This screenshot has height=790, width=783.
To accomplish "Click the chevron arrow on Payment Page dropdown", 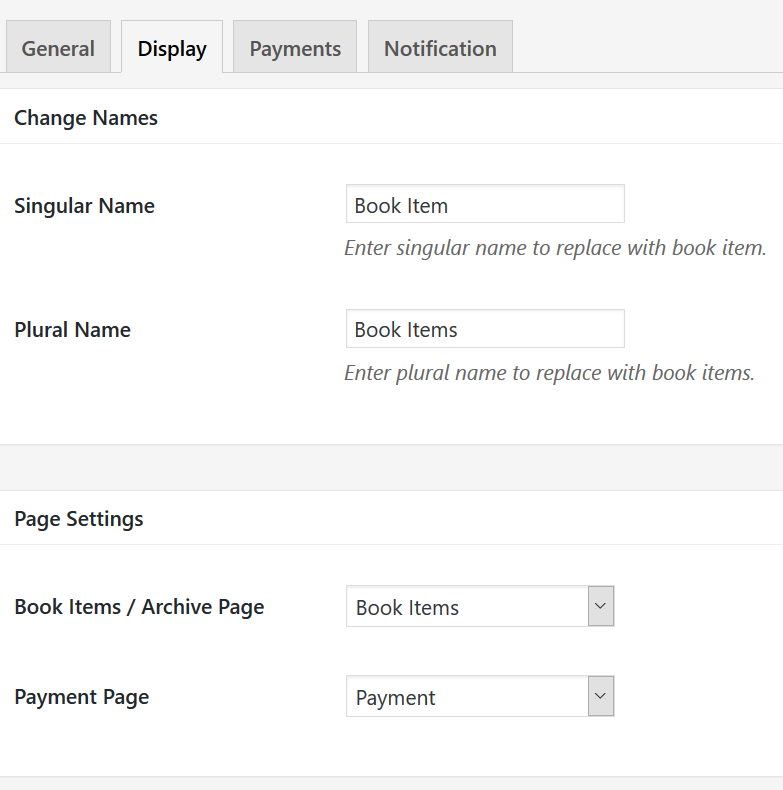I will (x=600, y=696).
